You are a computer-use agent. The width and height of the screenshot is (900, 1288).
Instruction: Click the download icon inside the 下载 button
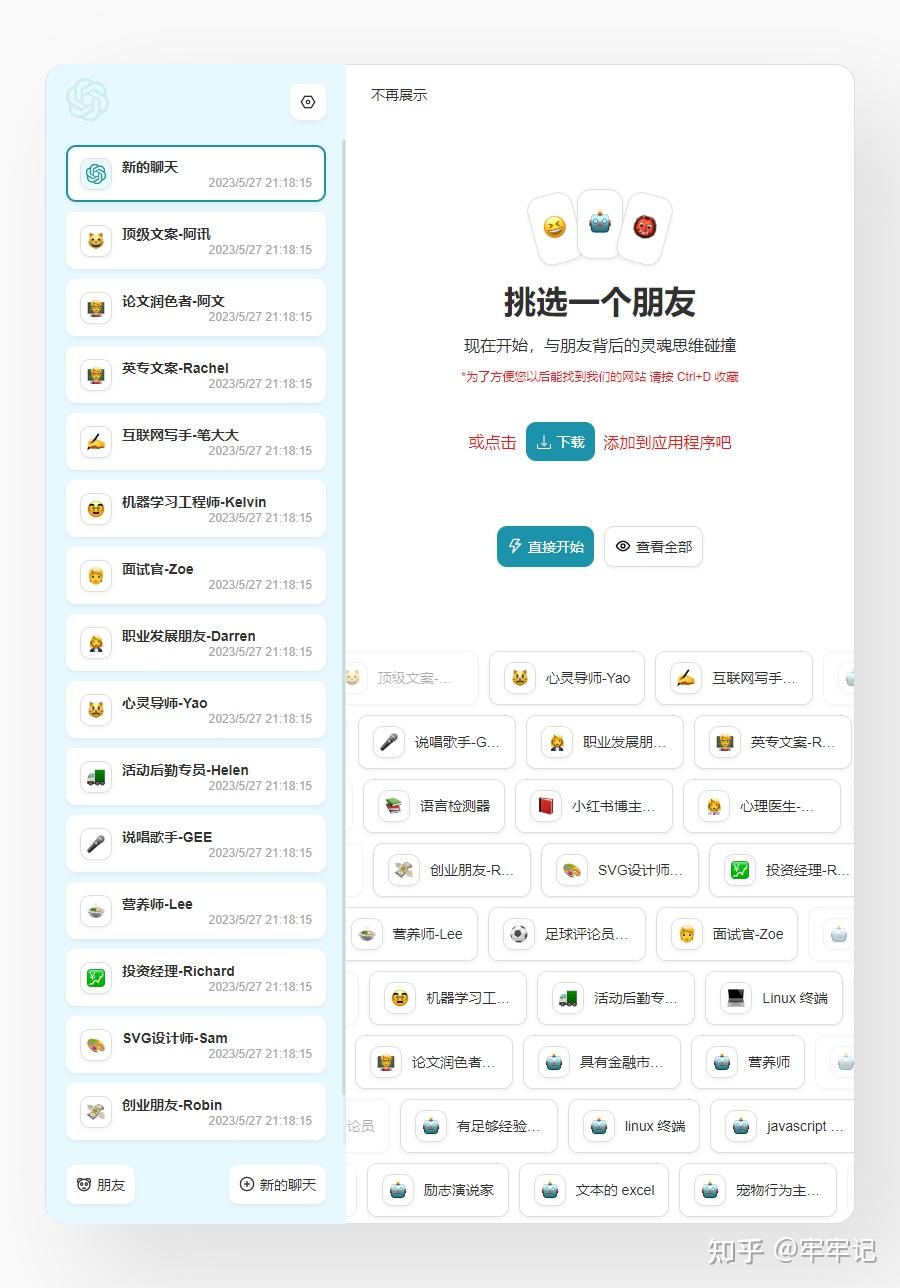pyautogui.click(x=543, y=441)
